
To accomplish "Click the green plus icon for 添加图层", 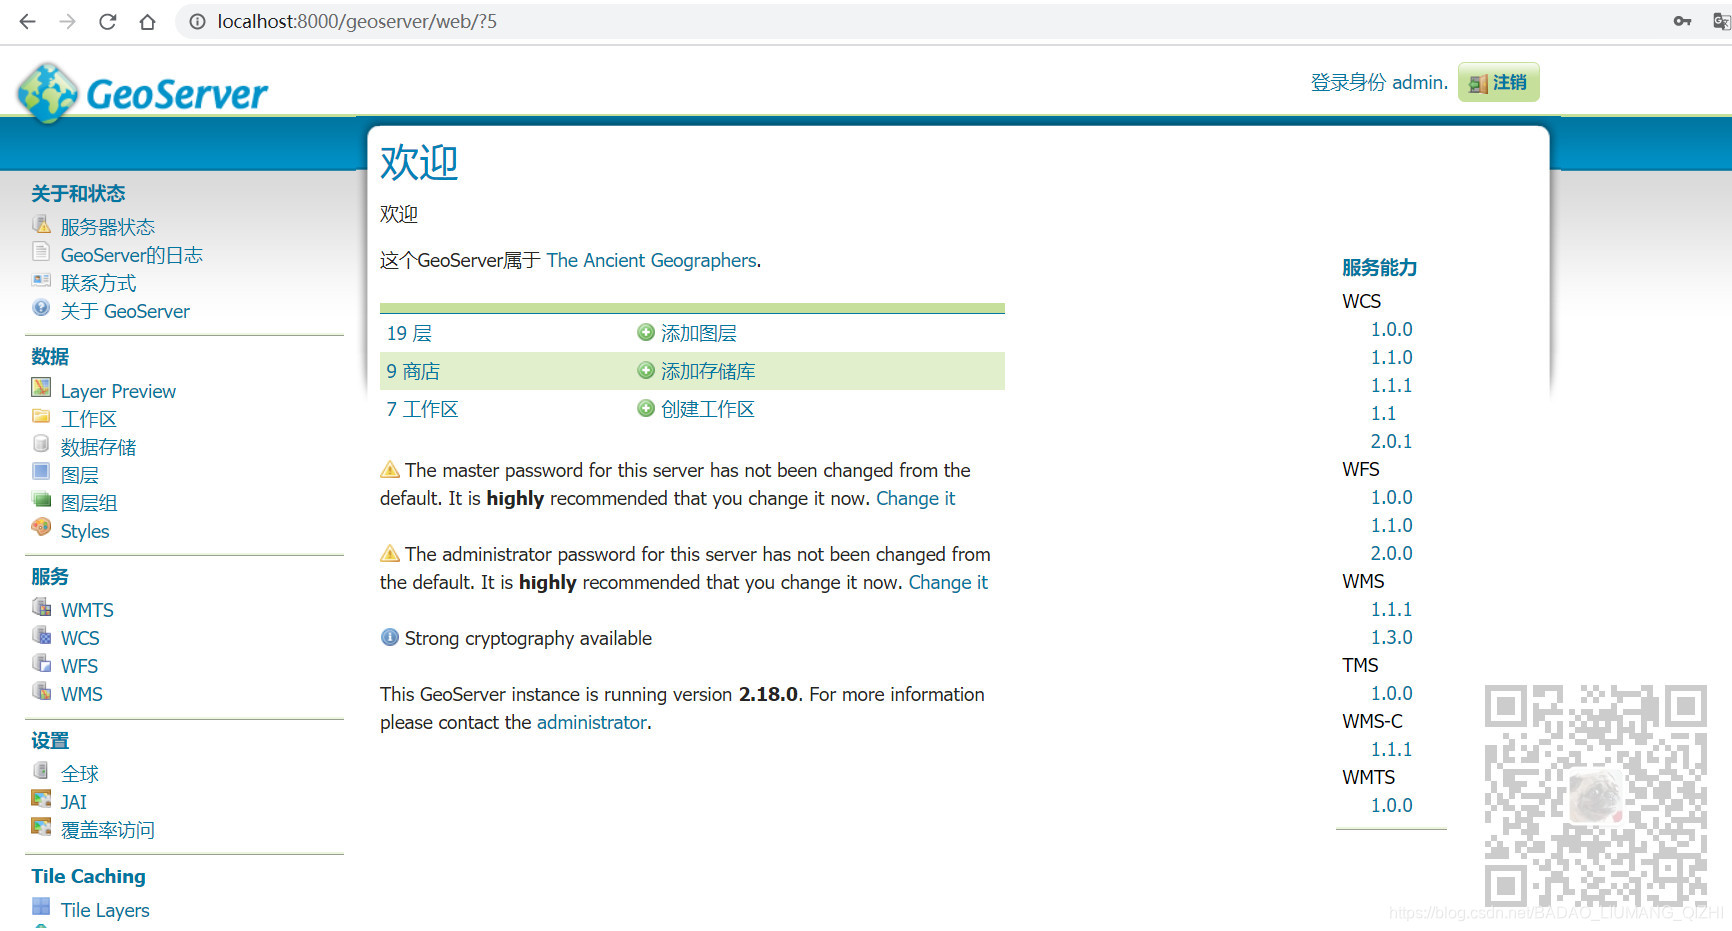I will [x=646, y=332].
